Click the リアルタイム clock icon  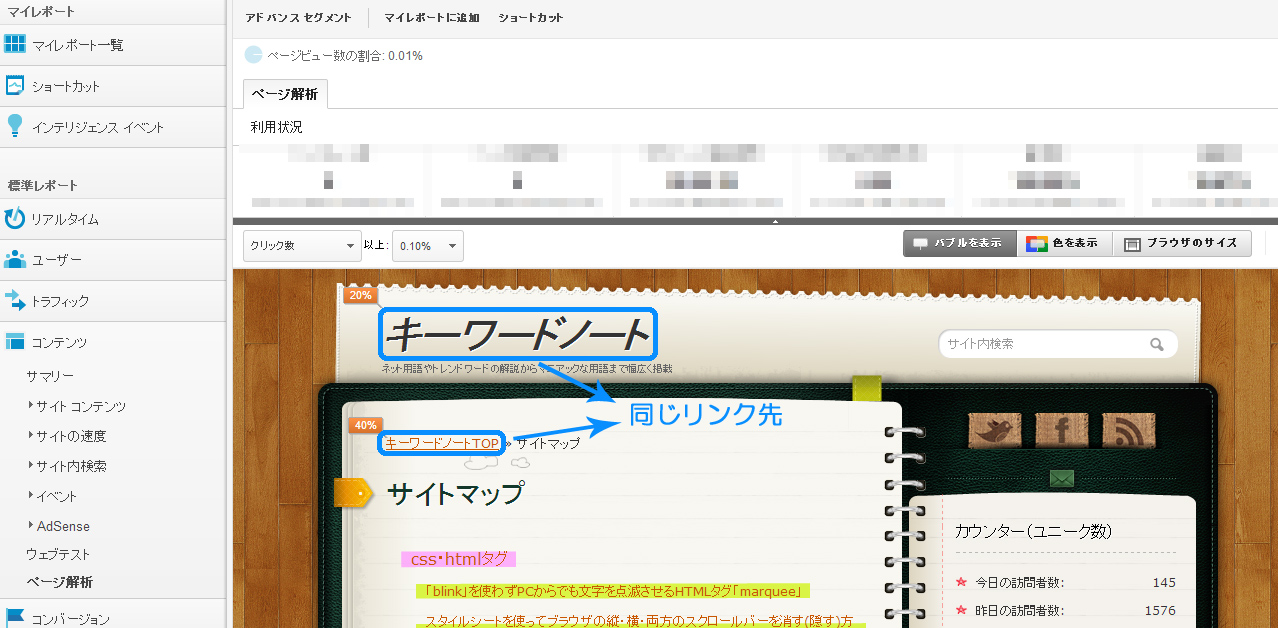(14, 219)
